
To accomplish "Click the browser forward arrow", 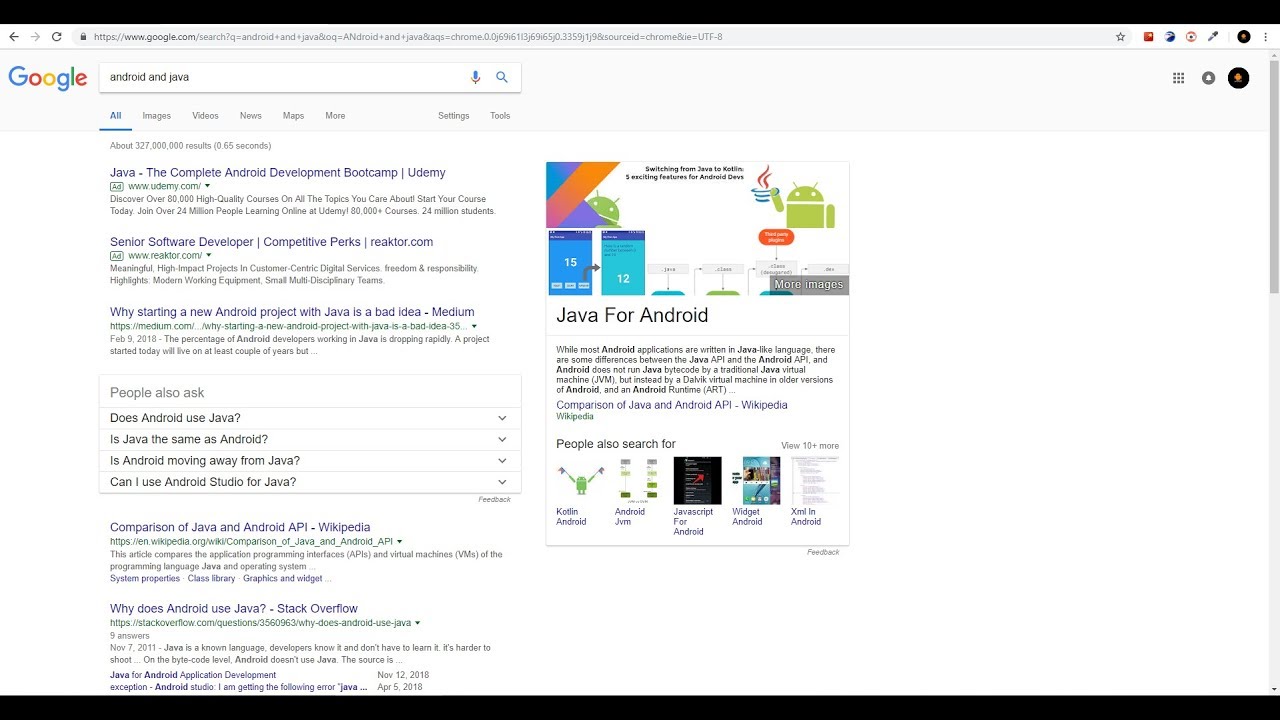I will [x=36, y=37].
